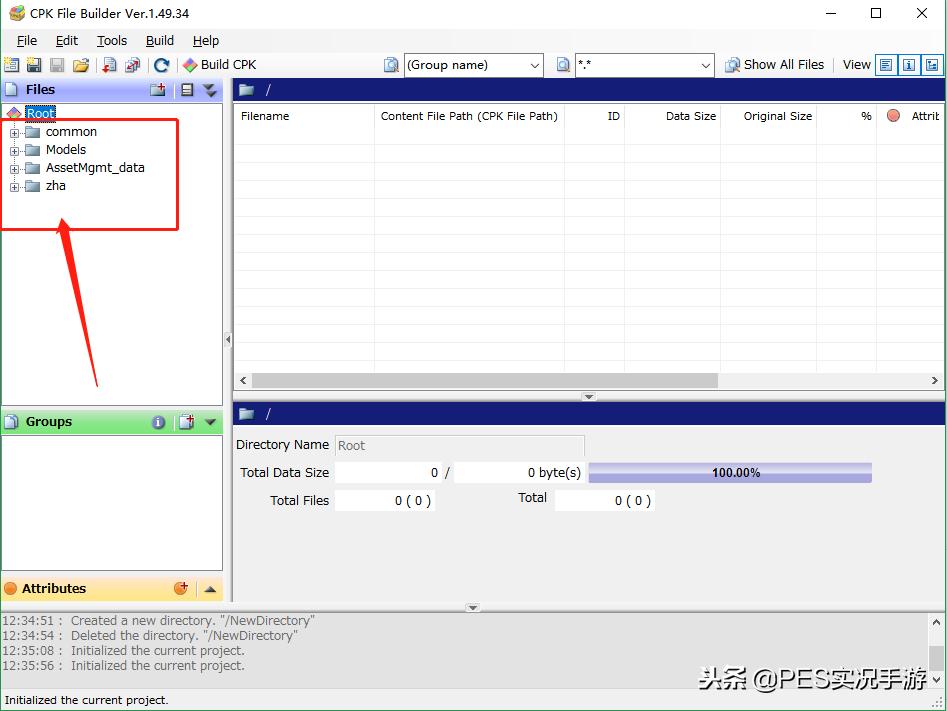The image size is (947, 711).
Task: Toggle the info View mode button
Action: tap(909, 65)
